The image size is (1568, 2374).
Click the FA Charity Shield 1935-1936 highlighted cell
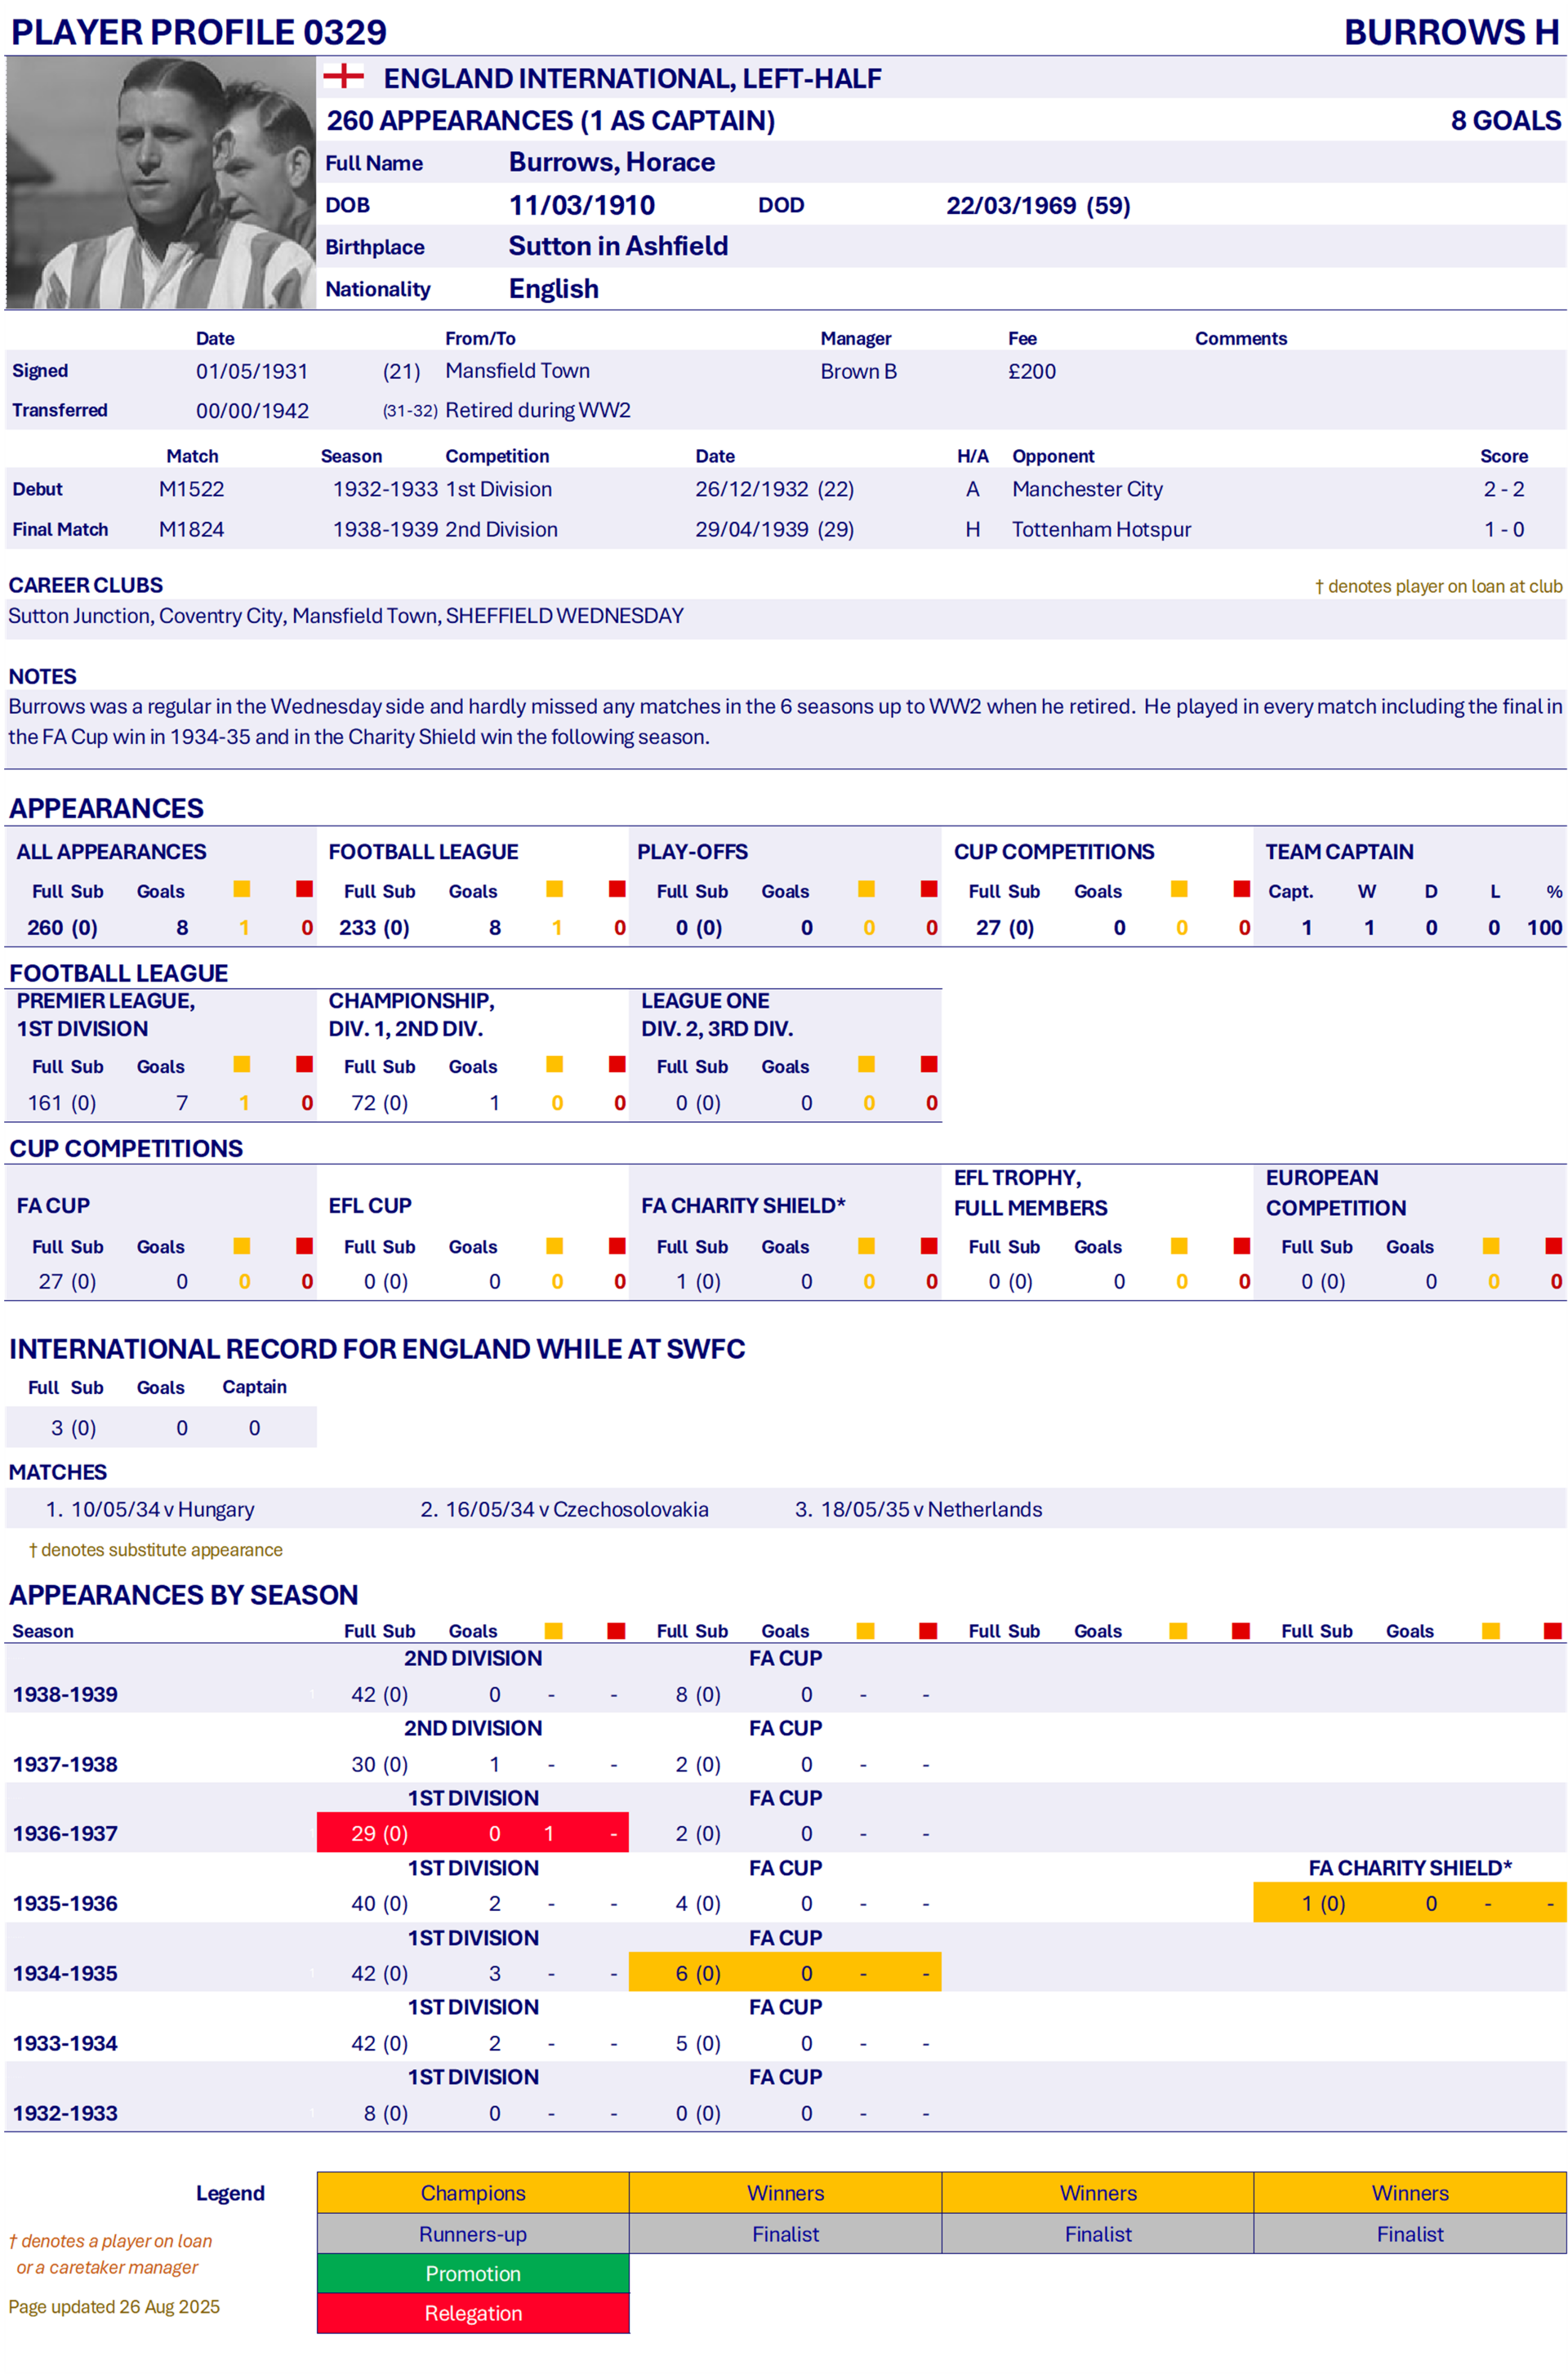[x=1410, y=1903]
